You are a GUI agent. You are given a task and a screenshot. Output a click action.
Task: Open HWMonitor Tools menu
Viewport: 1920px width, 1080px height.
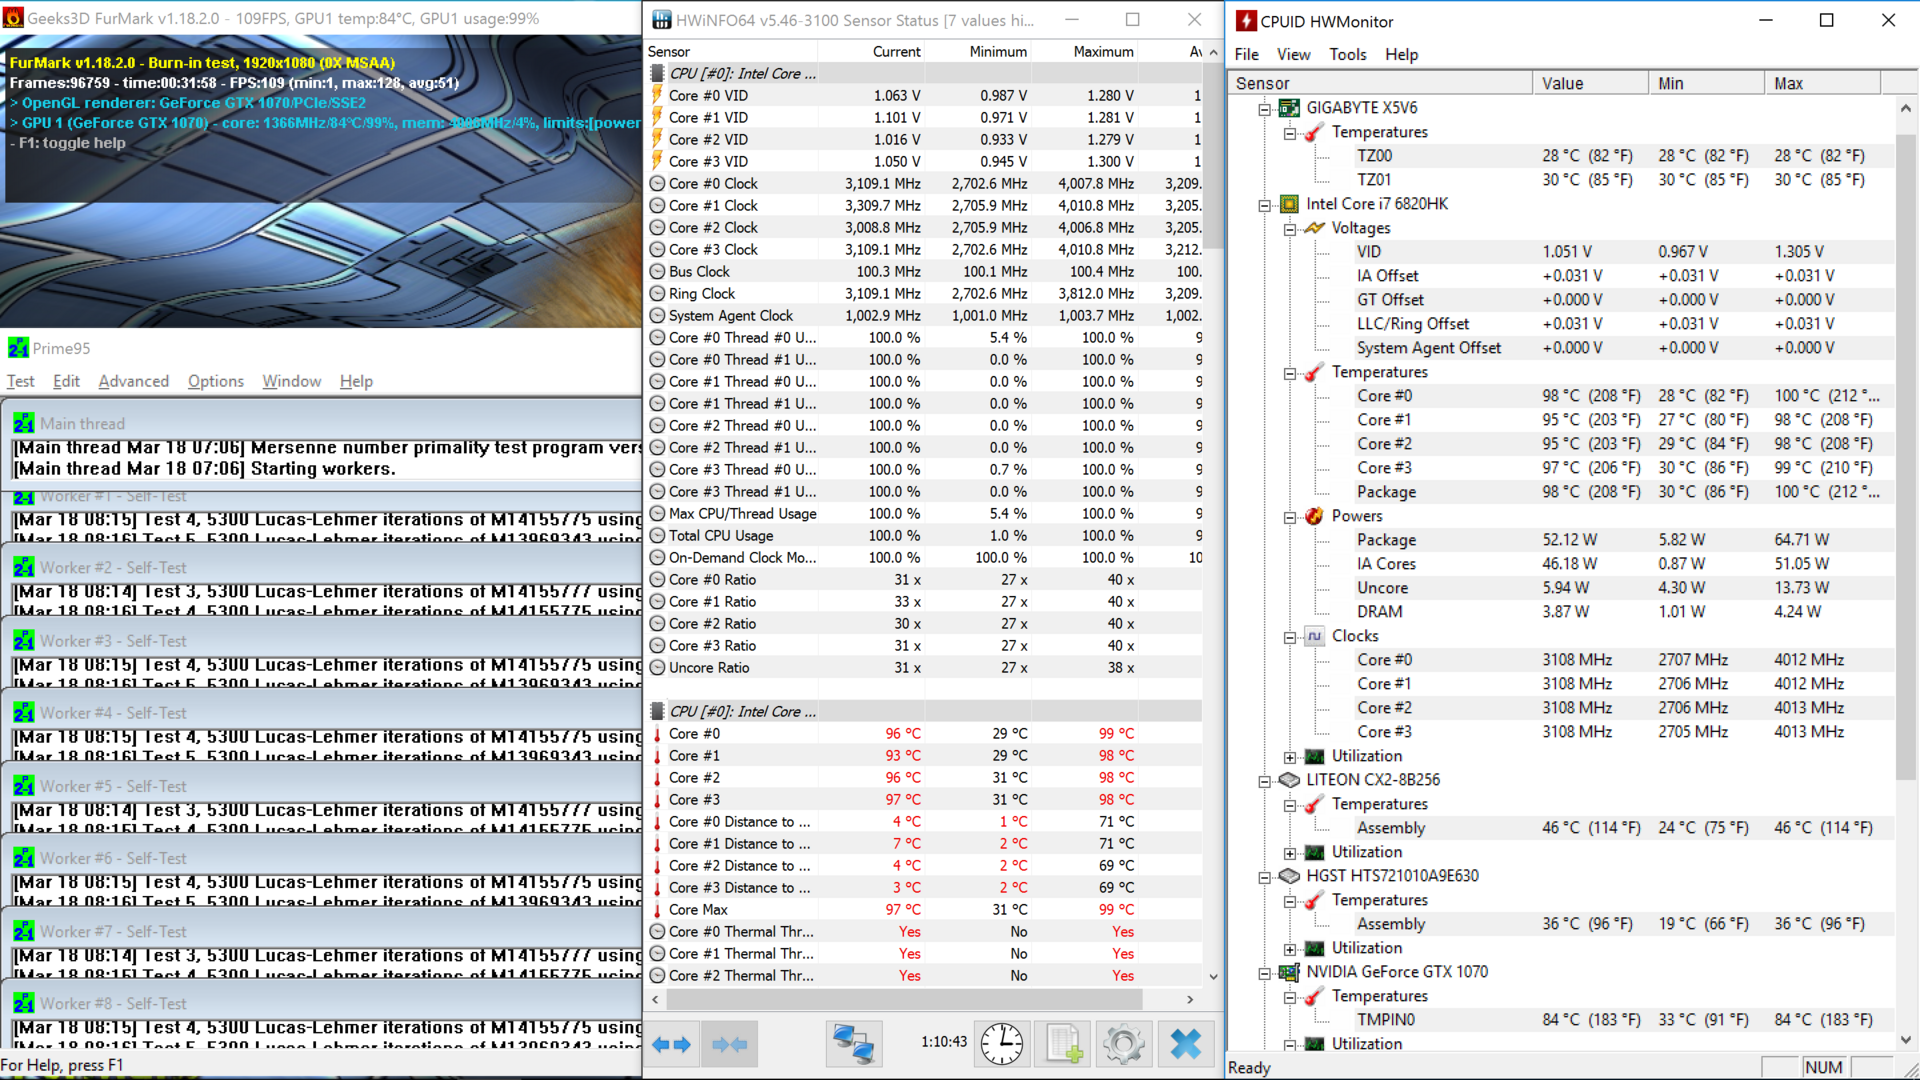coord(1347,54)
